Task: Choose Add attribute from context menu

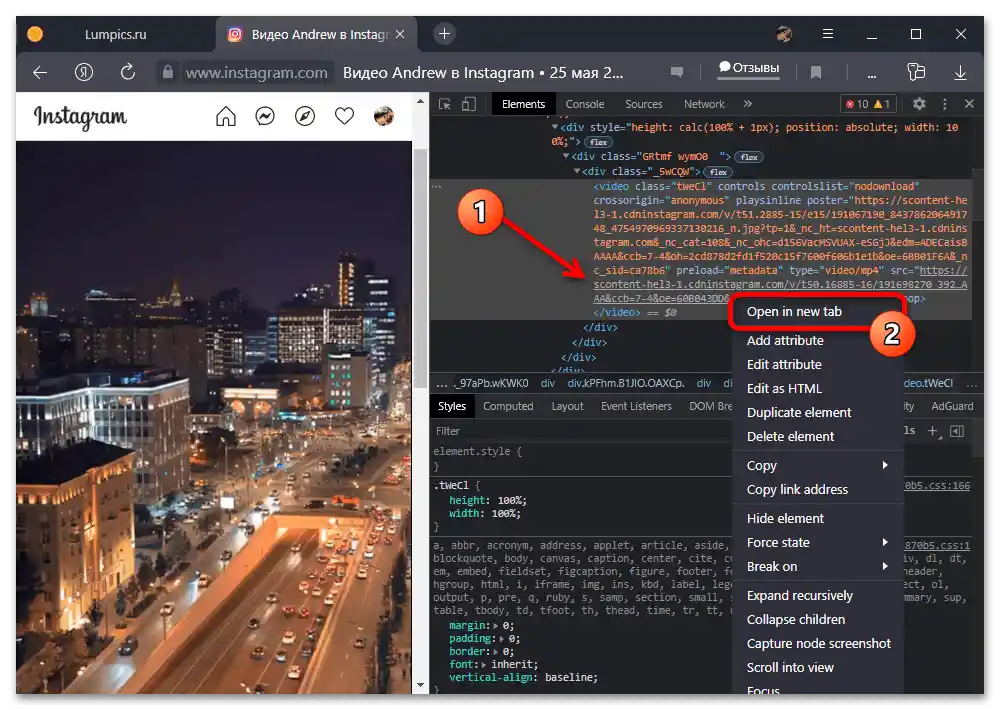Action: click(x=784, y=341)
